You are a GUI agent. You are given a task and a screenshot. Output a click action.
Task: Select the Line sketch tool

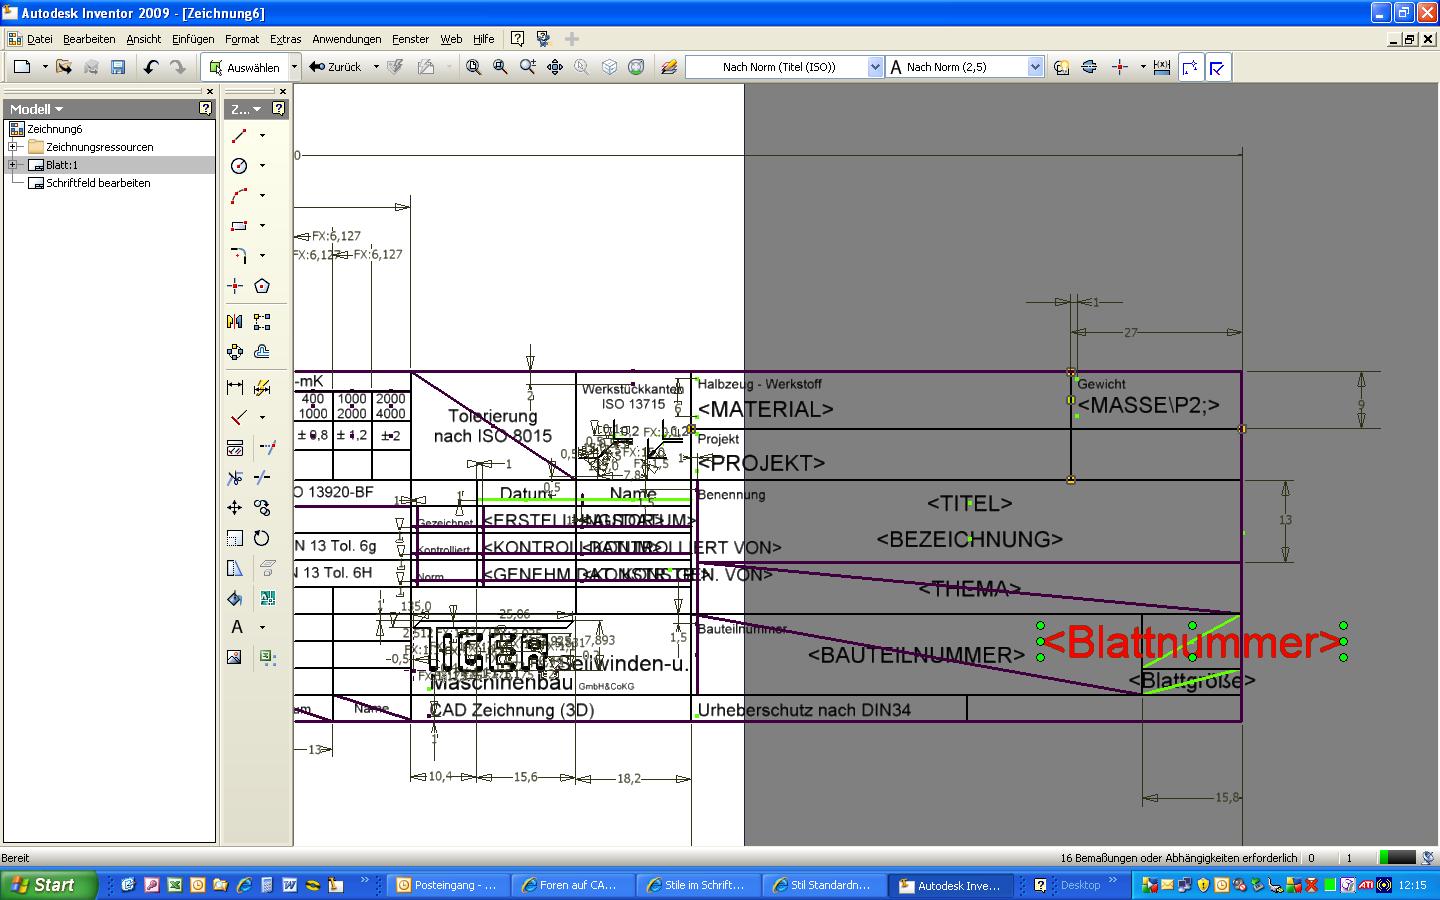tap(239, 135)
